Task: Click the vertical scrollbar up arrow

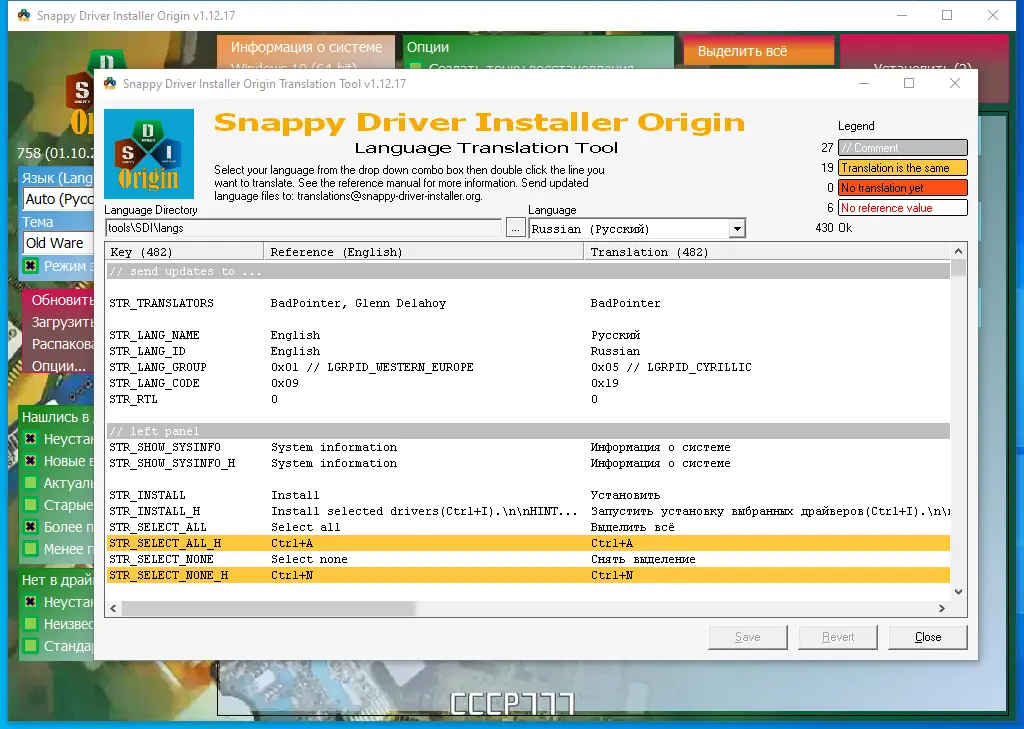Action: coord(958,251)
